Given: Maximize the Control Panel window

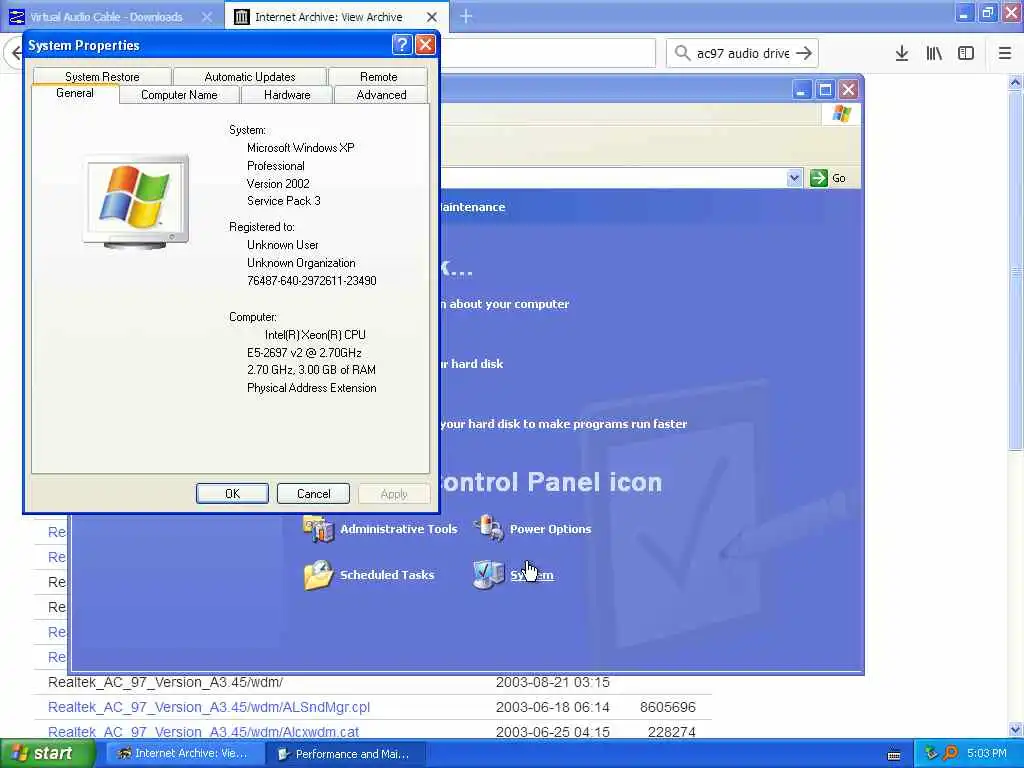Looking at the screenshot, I should pyautogui.click(x=825, y=89).
